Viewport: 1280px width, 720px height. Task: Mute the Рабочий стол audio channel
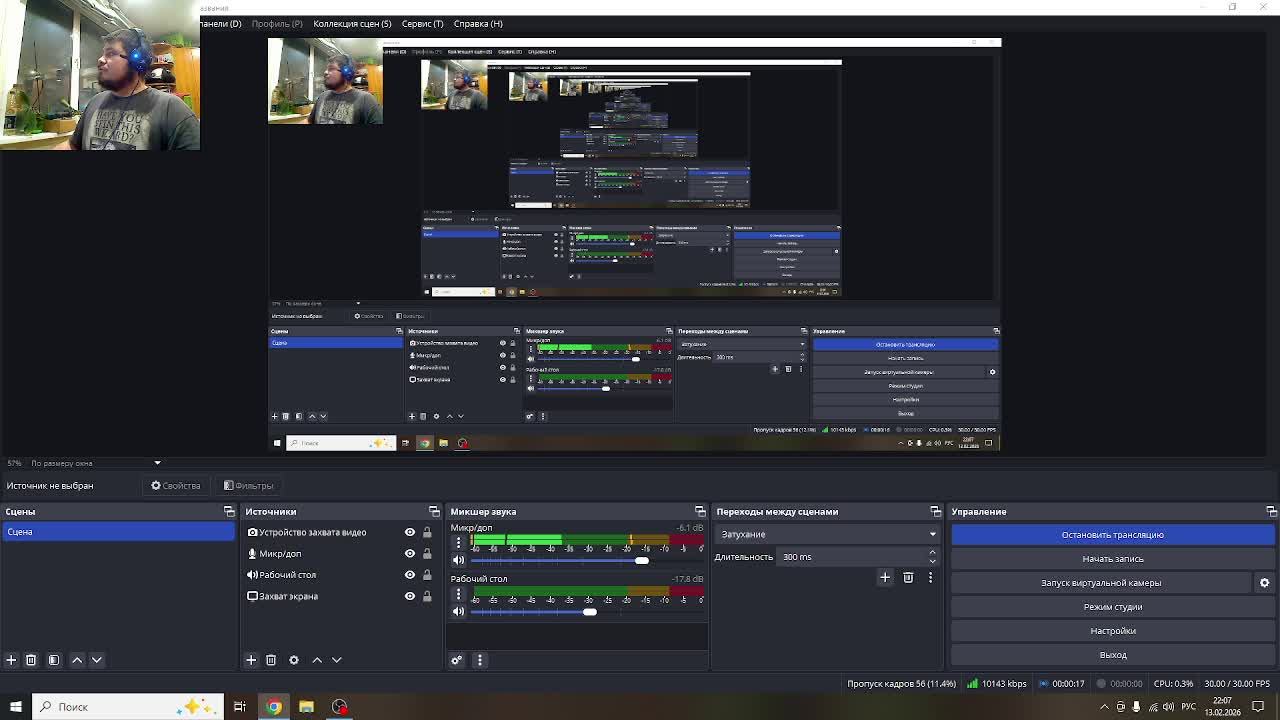[459, 612]
